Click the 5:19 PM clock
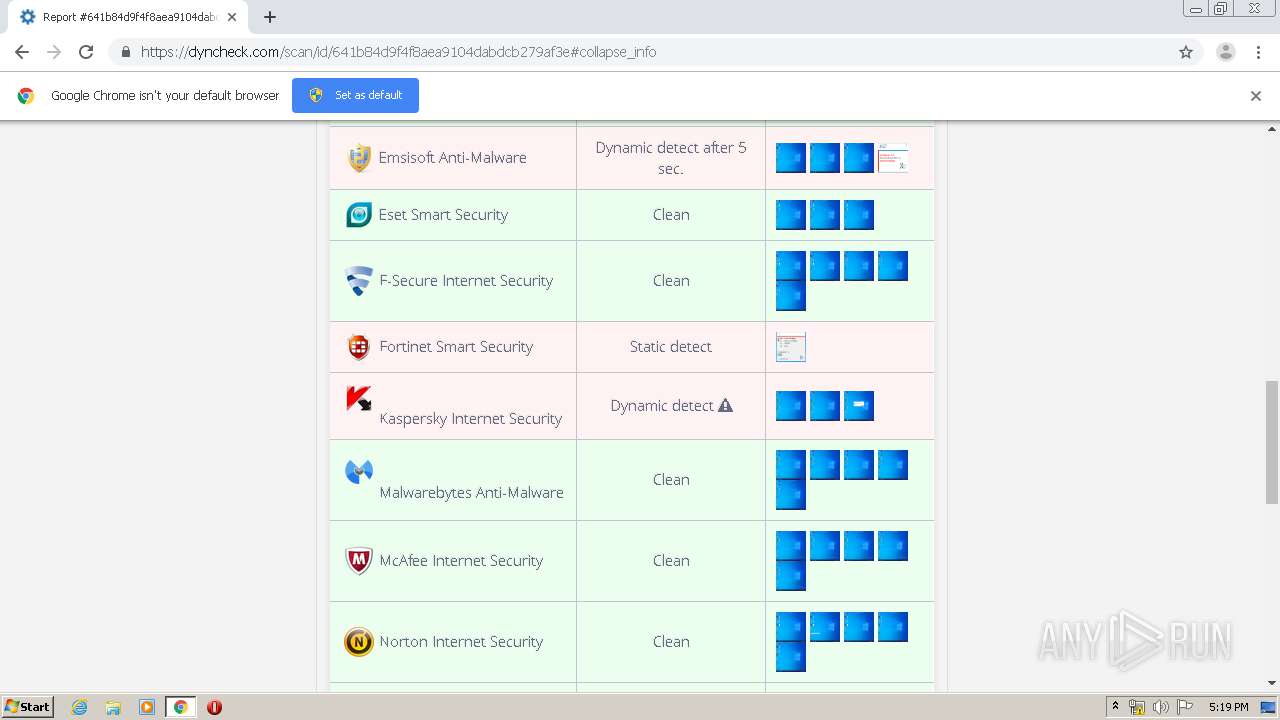Screen dimensions: 1280x720 [x=1228, y=707]
